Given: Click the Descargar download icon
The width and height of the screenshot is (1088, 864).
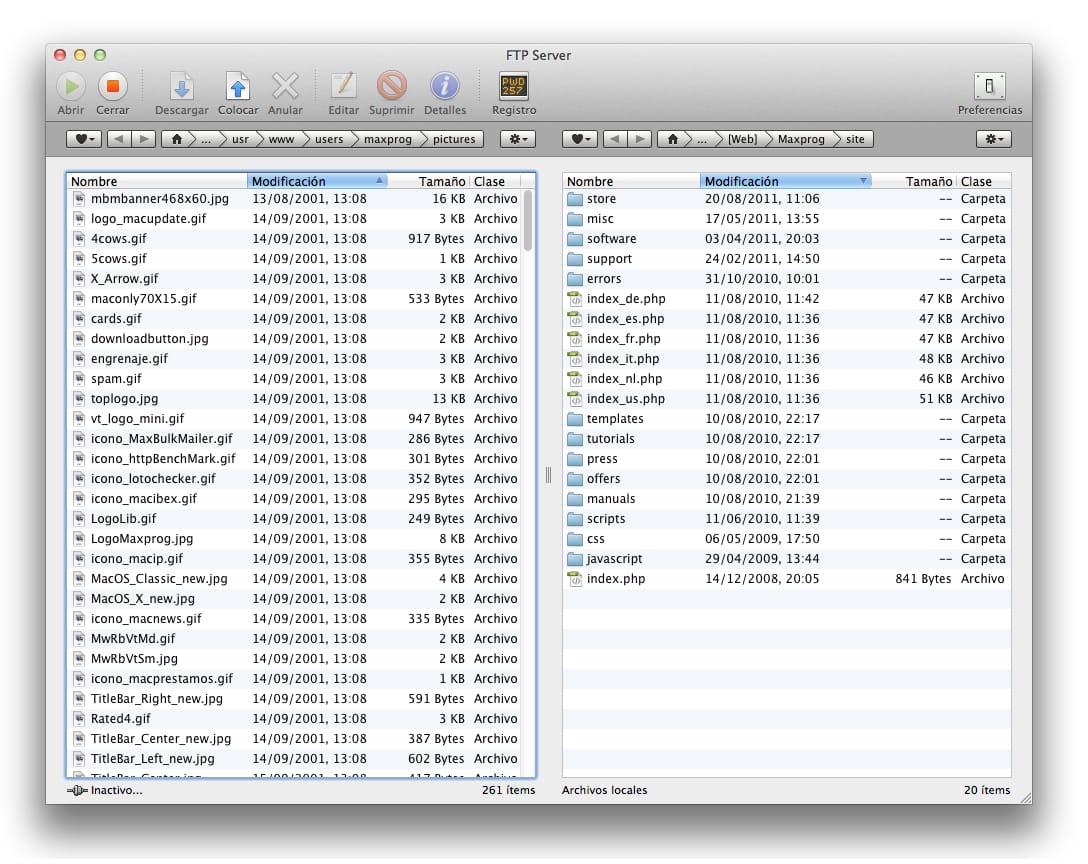Looking at the screenshot, I should click(181, 86).
